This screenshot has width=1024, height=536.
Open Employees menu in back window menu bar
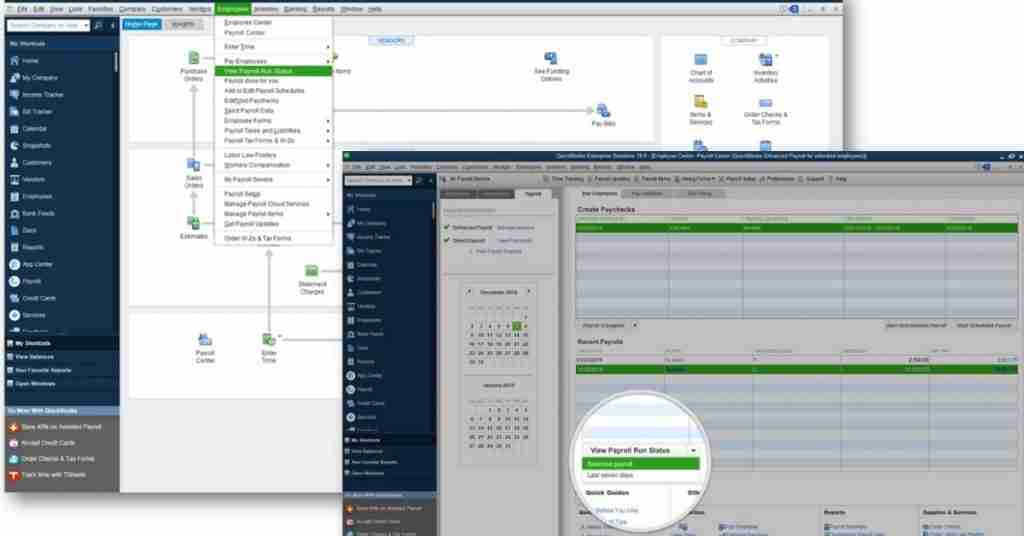coord(232,9)
